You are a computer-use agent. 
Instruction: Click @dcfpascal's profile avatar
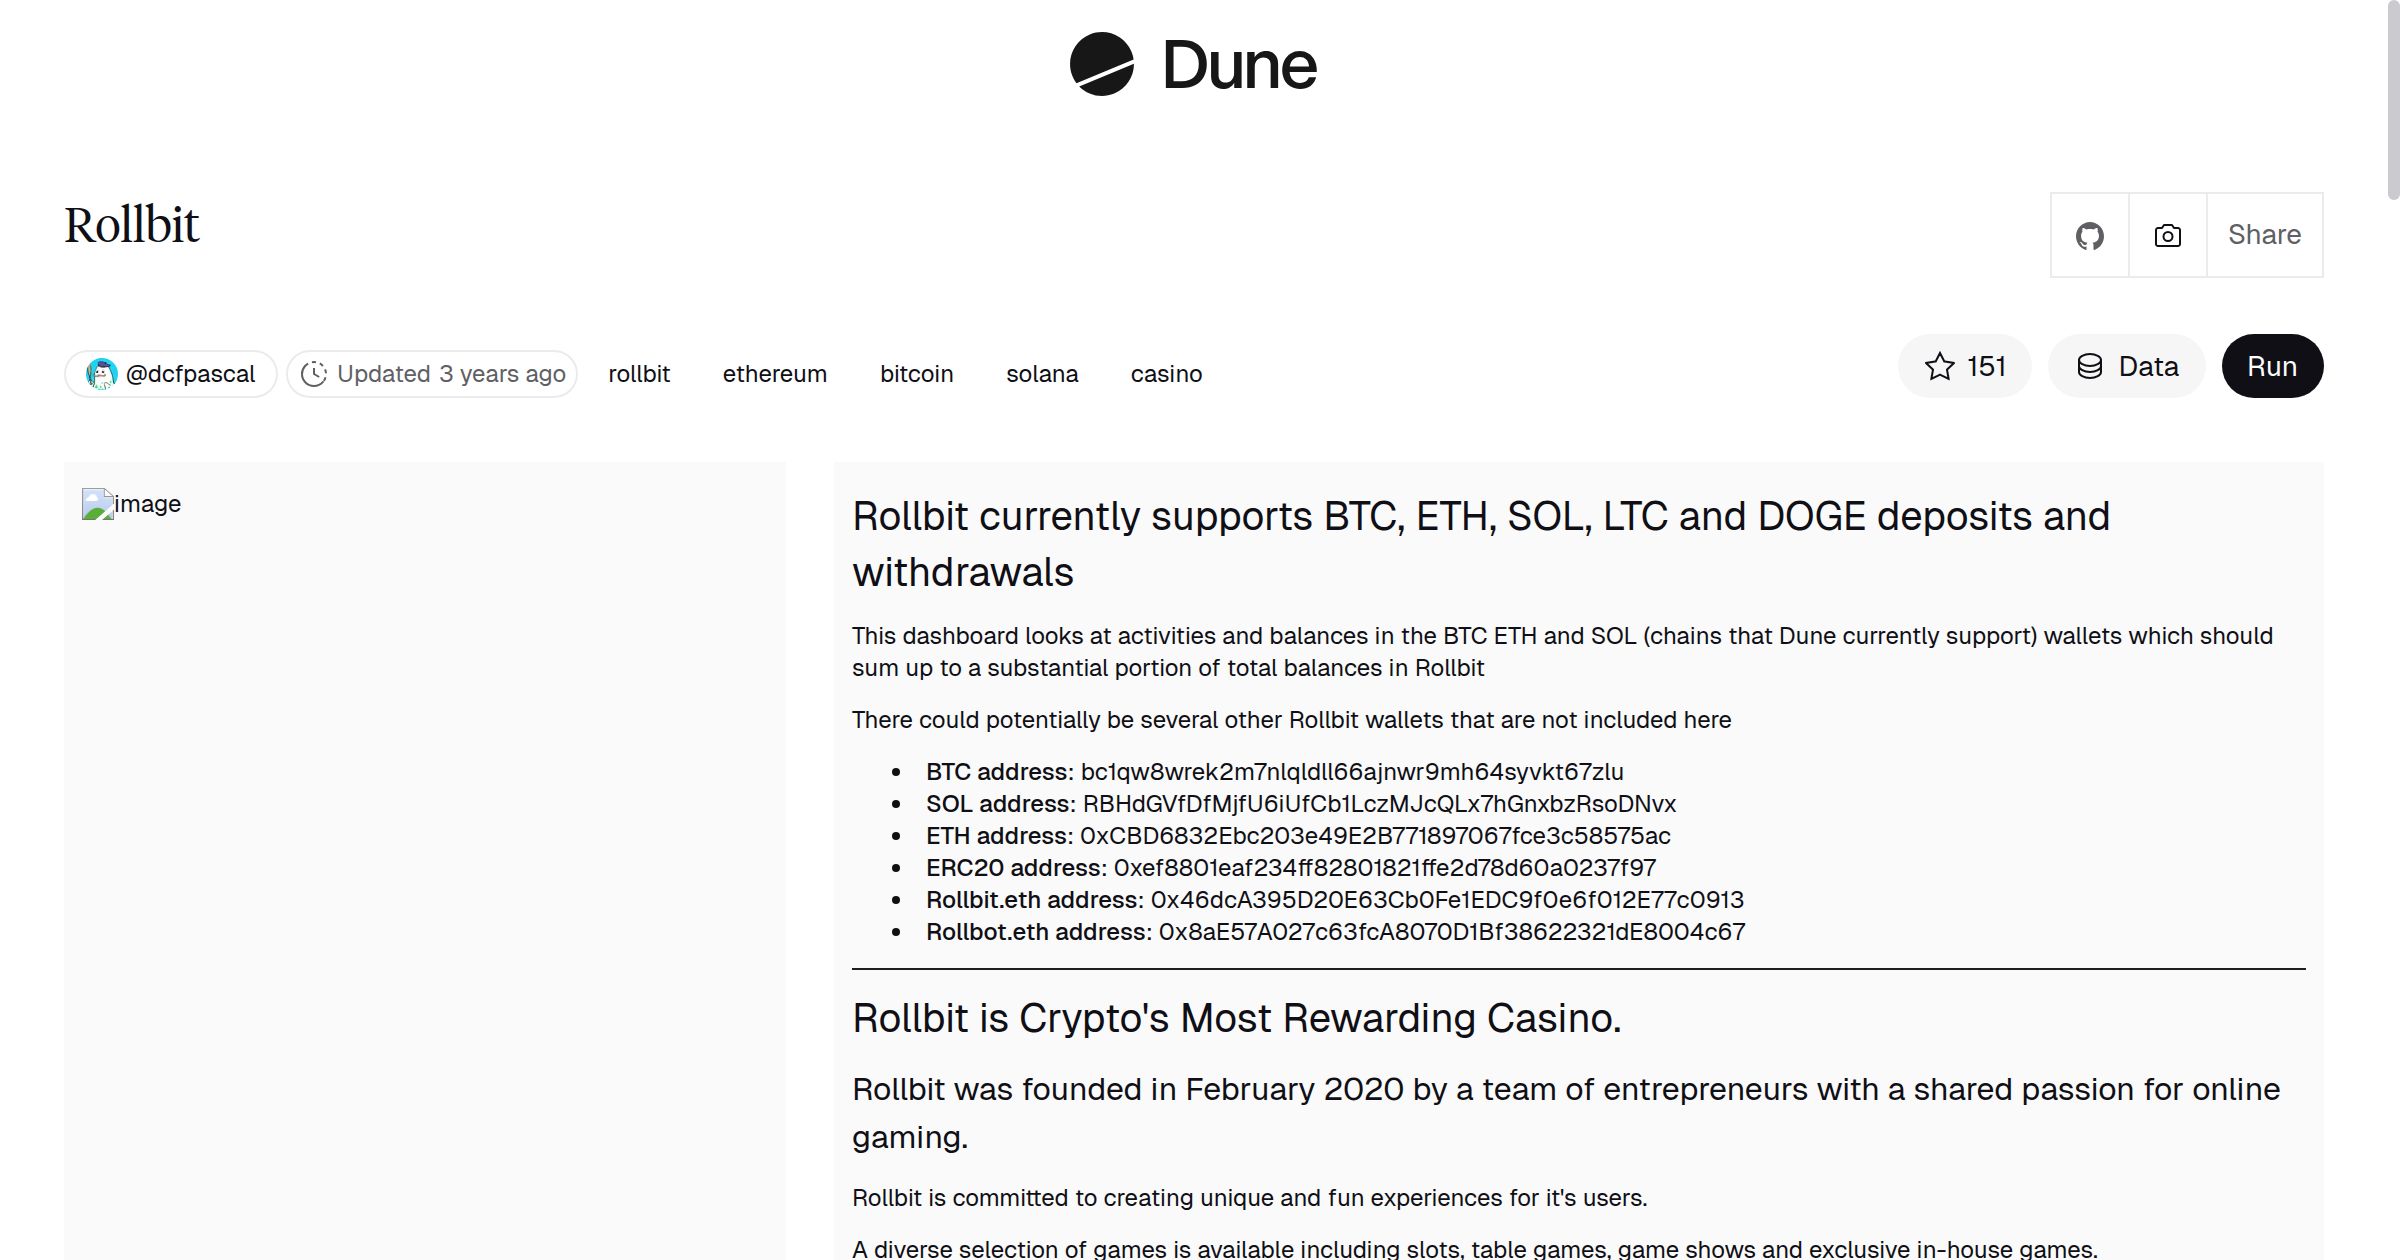(x=101, y=373)
